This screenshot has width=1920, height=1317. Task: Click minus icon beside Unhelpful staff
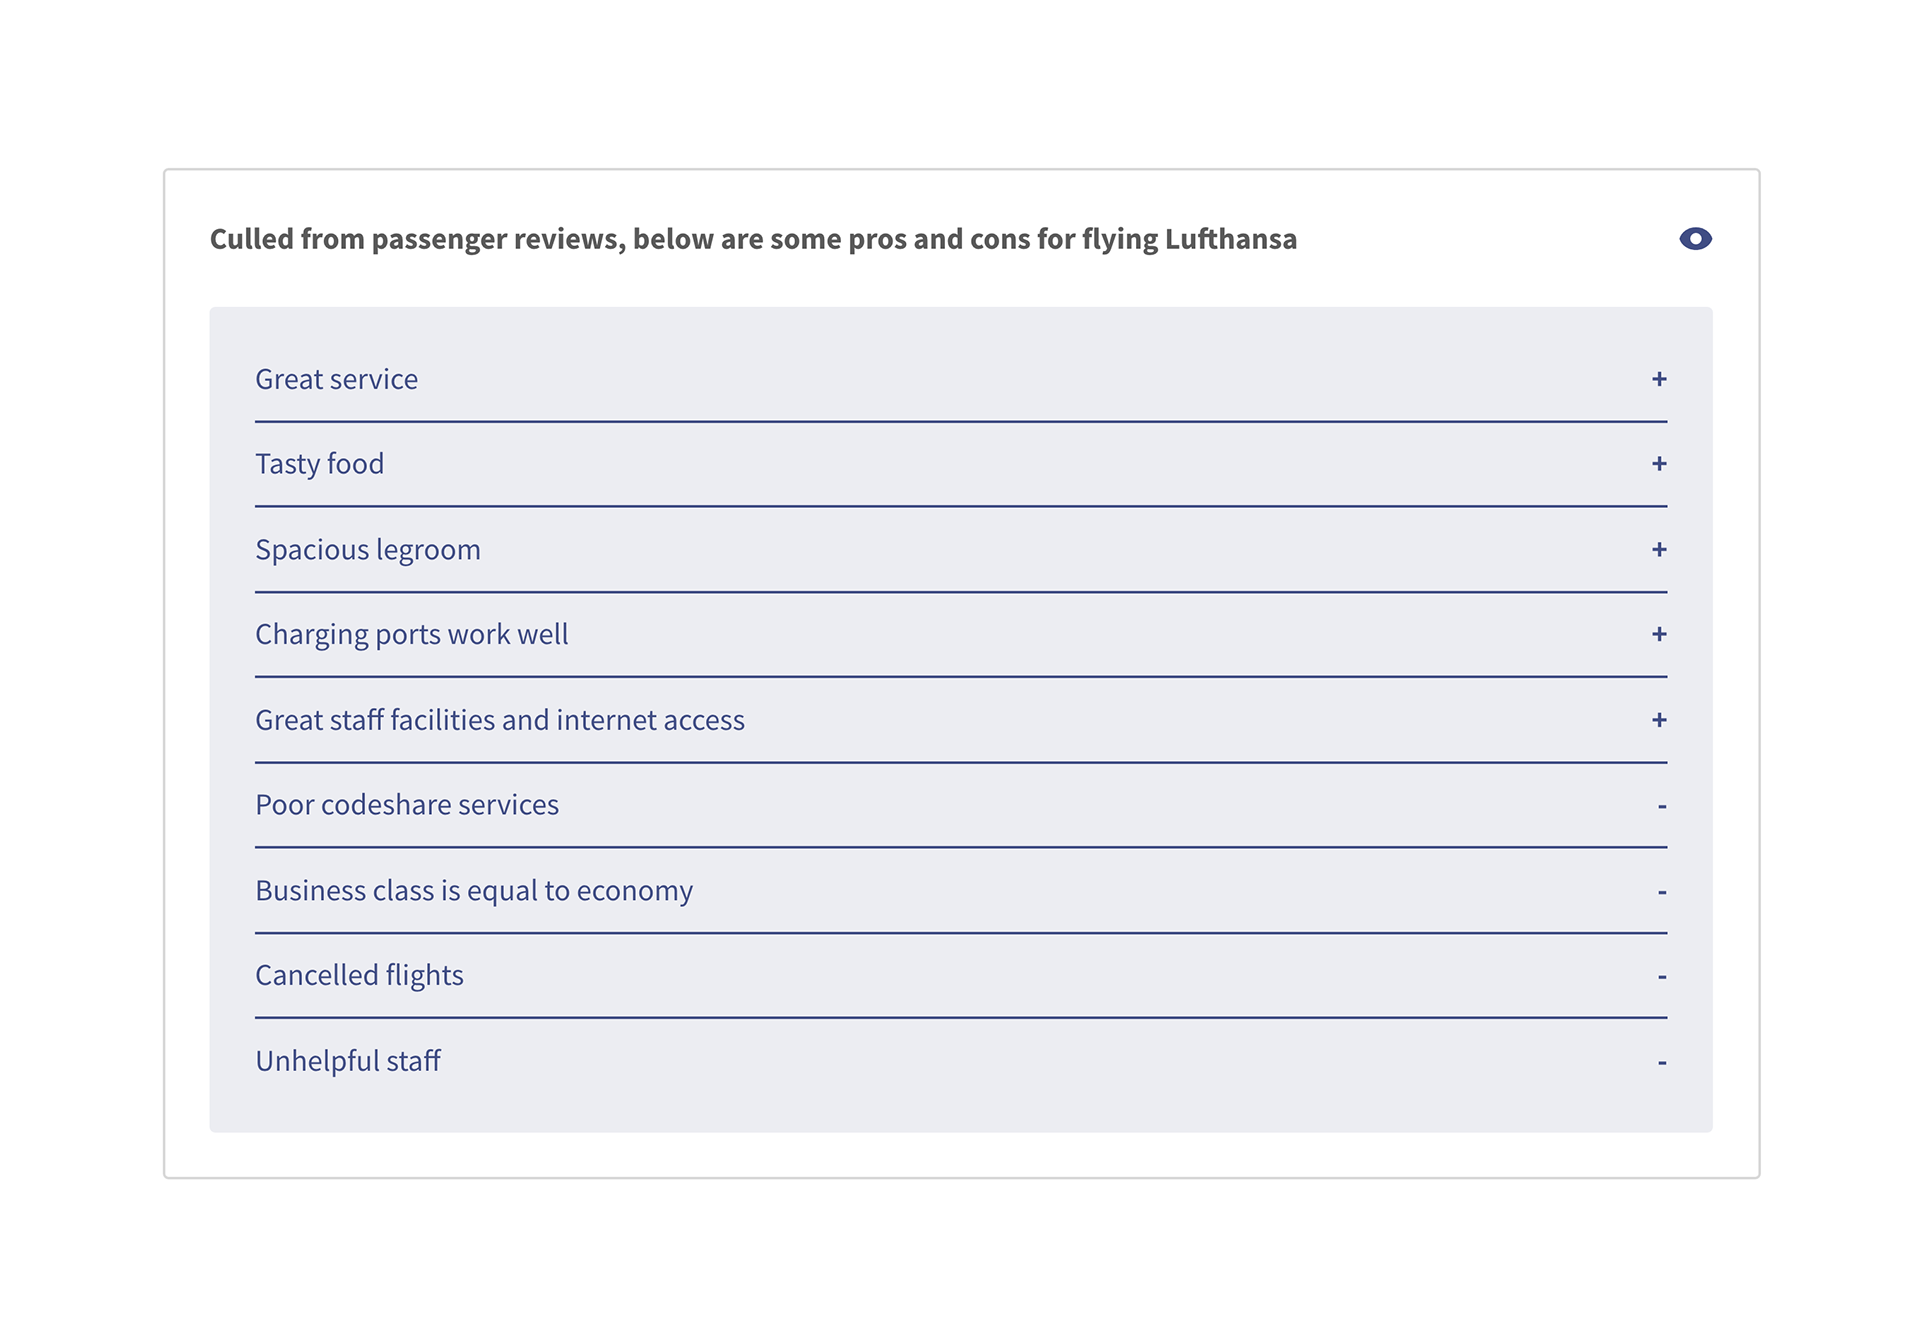1662,1062
